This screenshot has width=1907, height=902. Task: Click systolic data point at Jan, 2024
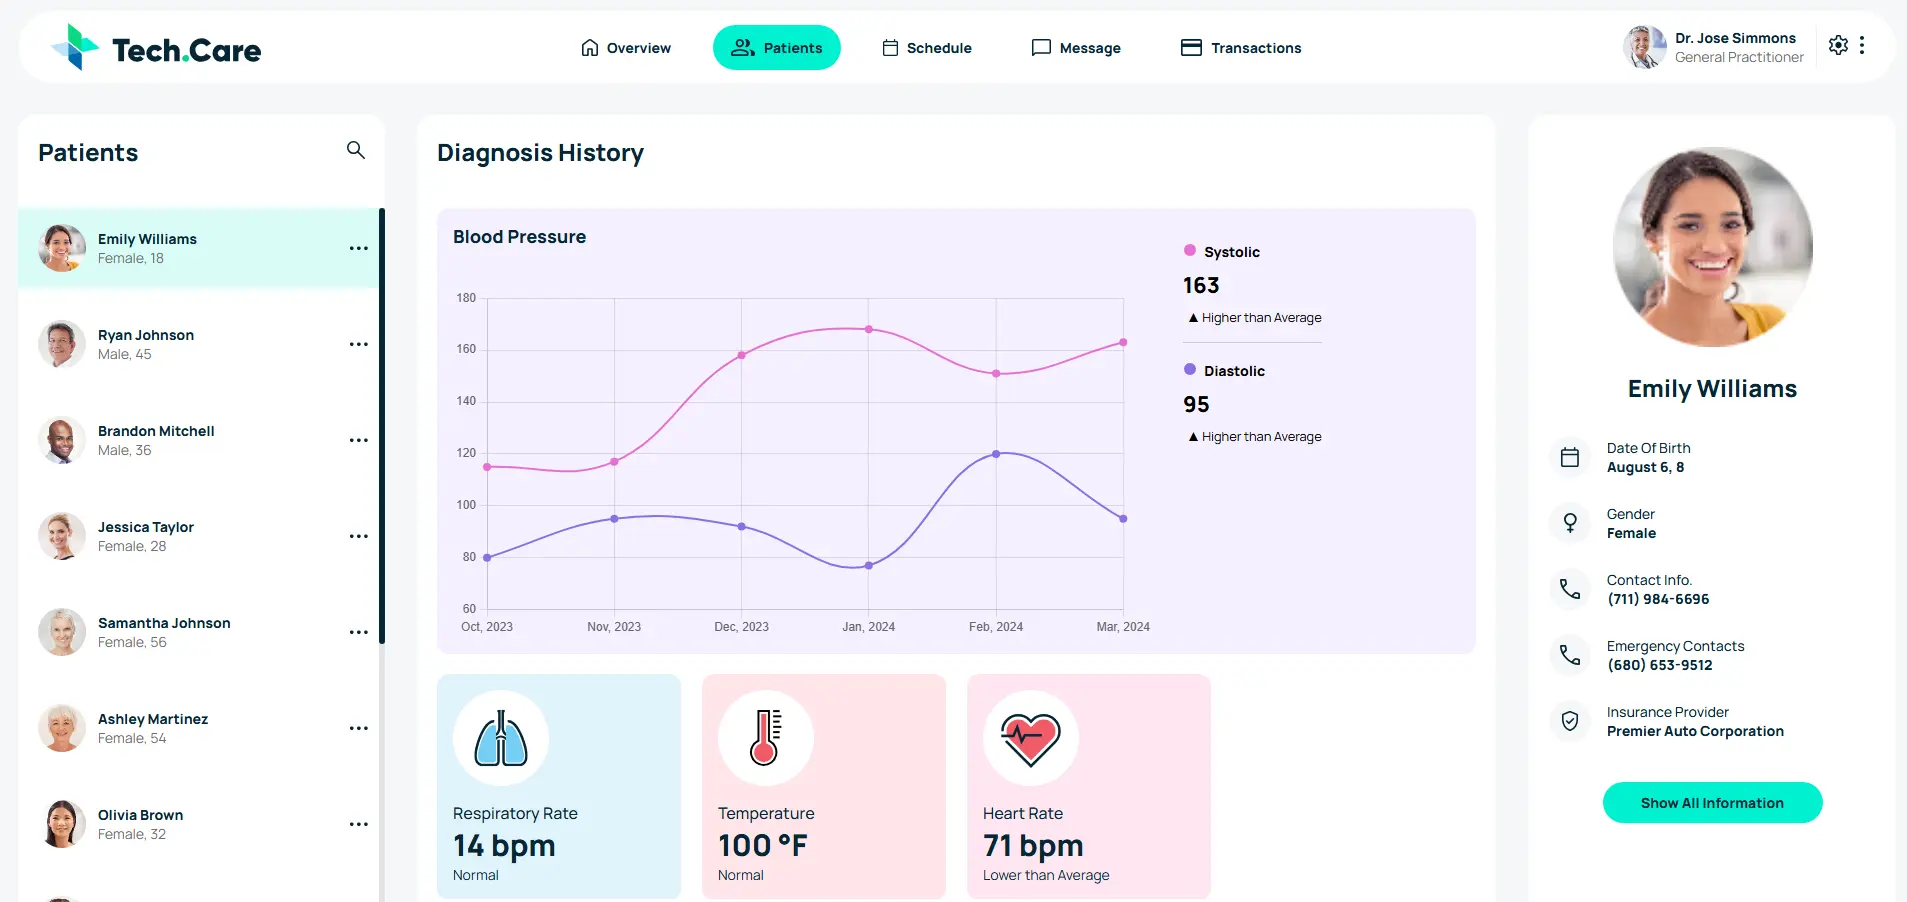869,329
